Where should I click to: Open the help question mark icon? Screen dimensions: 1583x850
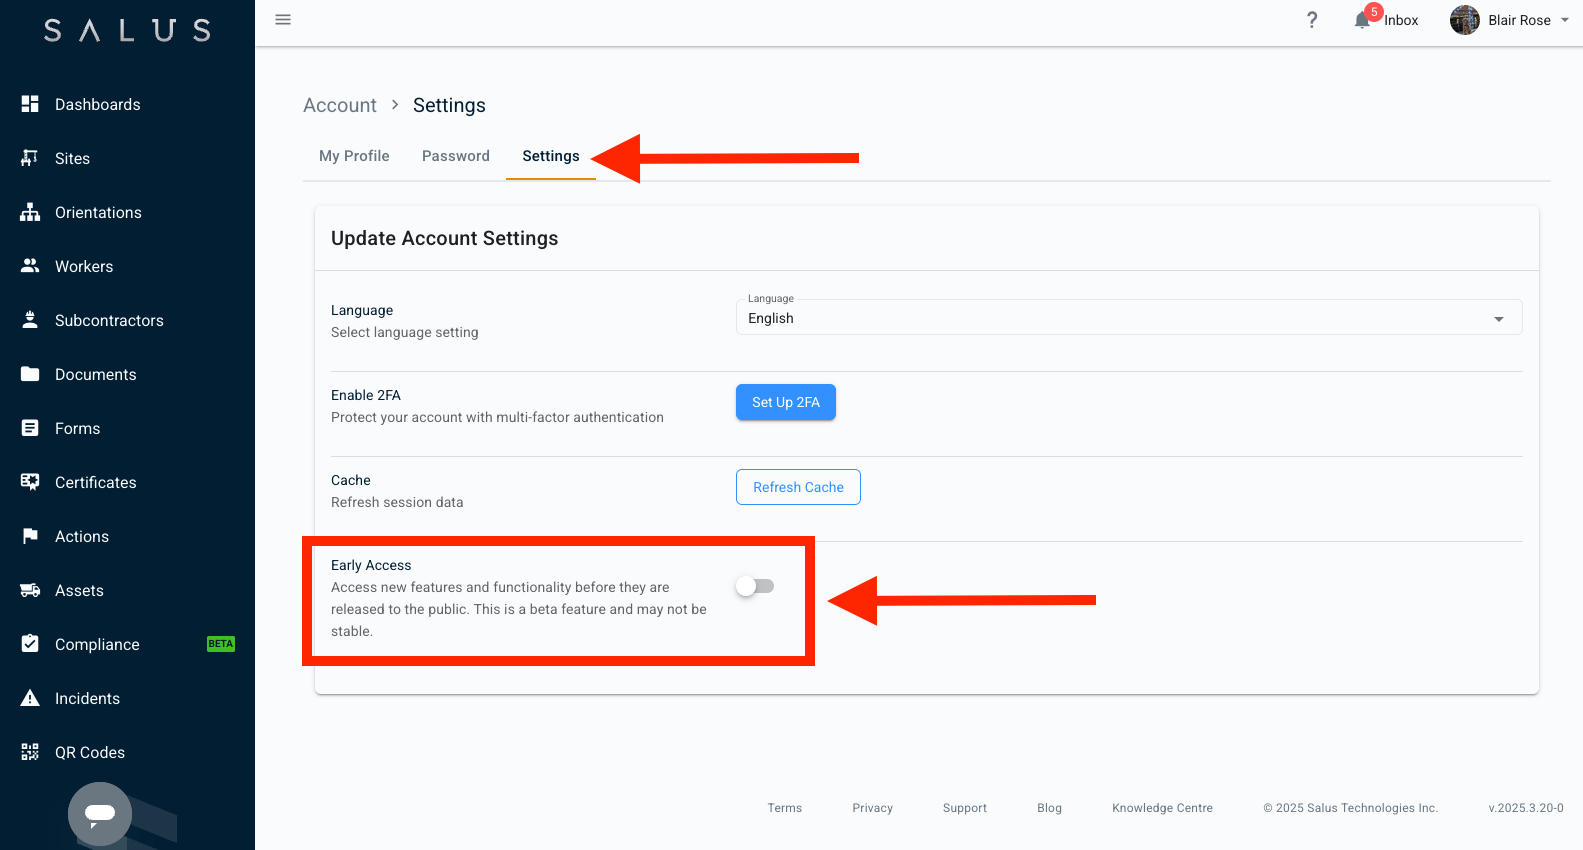[1312, 20]
